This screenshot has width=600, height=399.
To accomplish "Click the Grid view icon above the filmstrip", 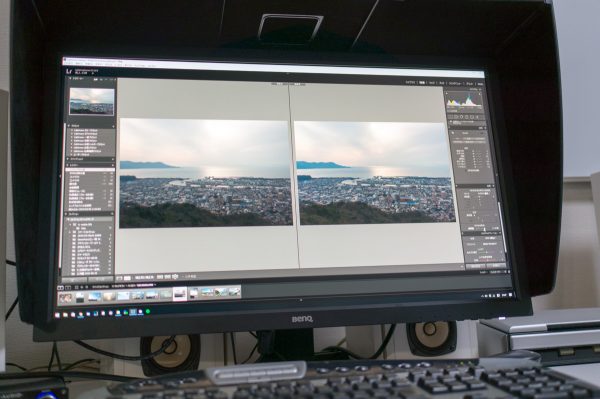I will tap(76, 287).
